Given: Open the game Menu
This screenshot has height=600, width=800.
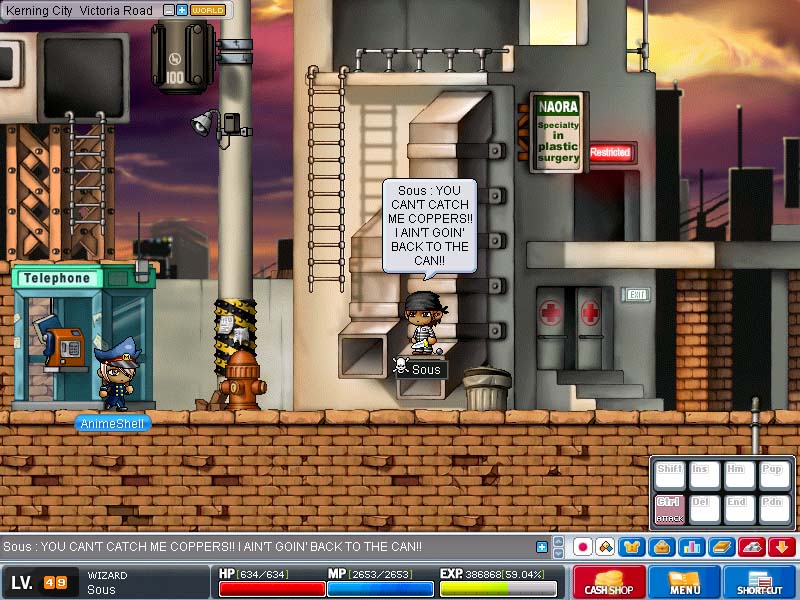Looking at the screenshot, I should click(684, 582).
